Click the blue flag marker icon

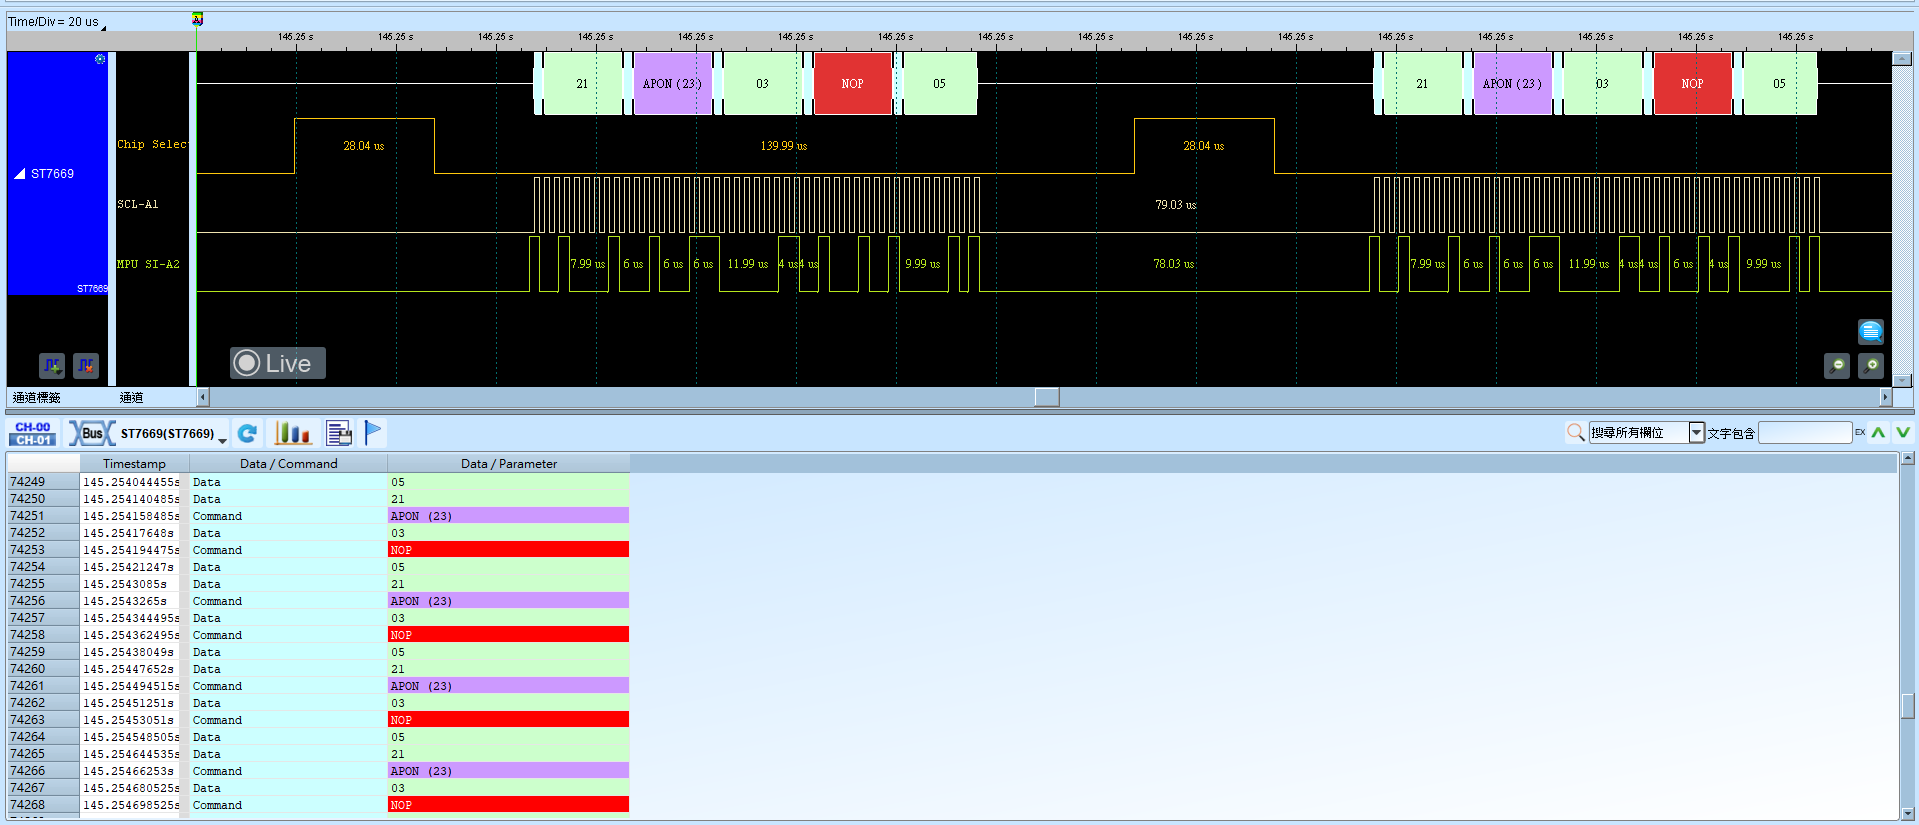point(373,433)
